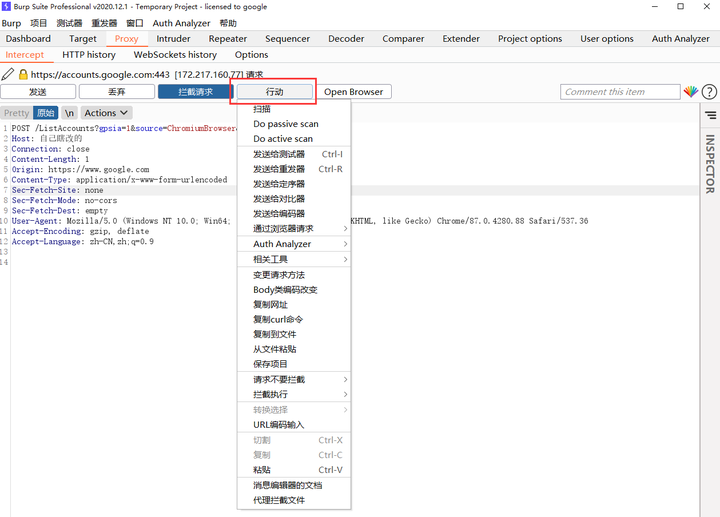Open Auth Analyzer main tab
Image resolution: width=720 pixels, height=517 pixels.
(681, 39)
